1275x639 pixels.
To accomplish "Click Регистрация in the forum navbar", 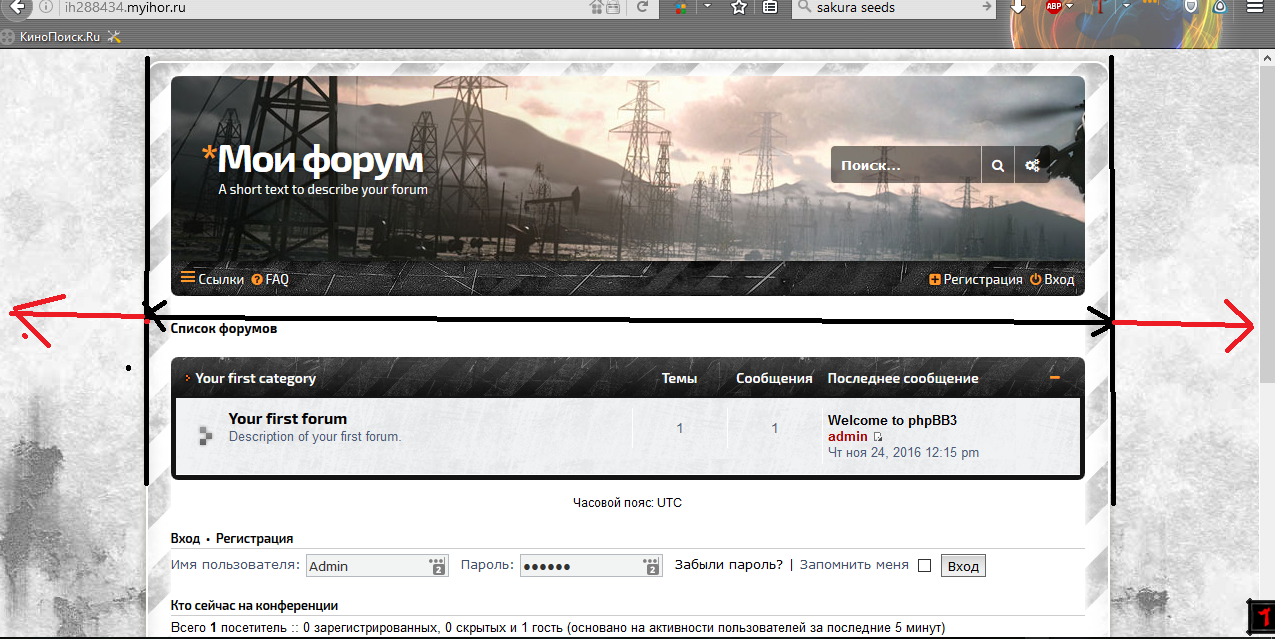I will 976,279.
